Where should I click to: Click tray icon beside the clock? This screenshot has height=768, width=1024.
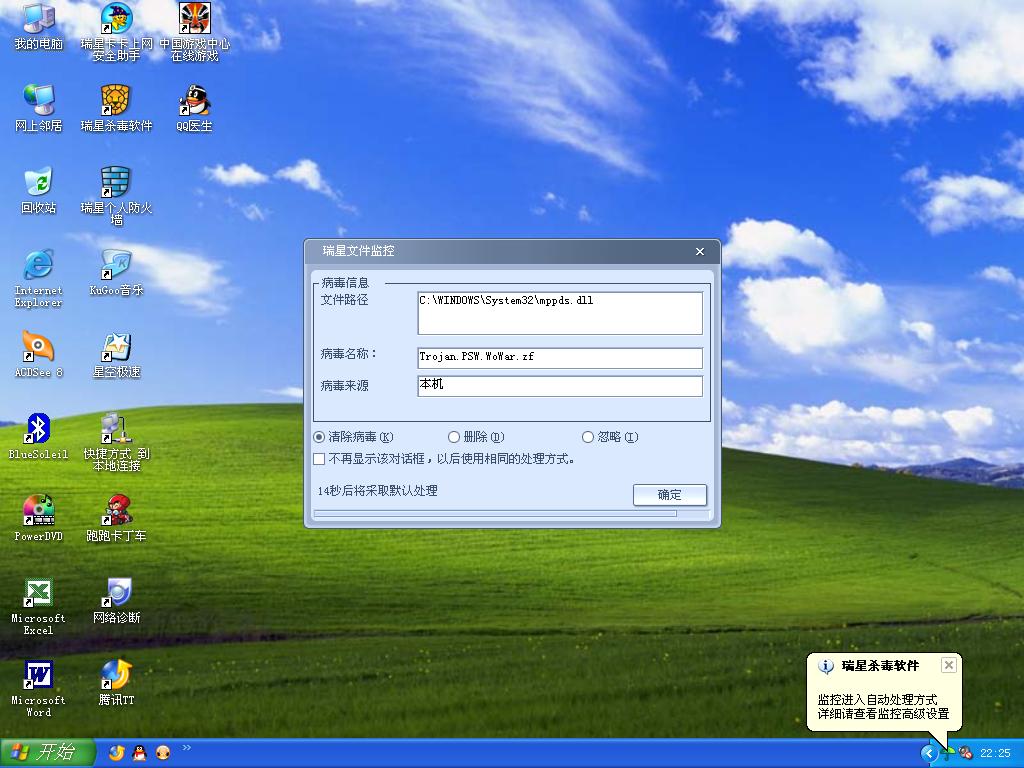click(x=965, y=754)
